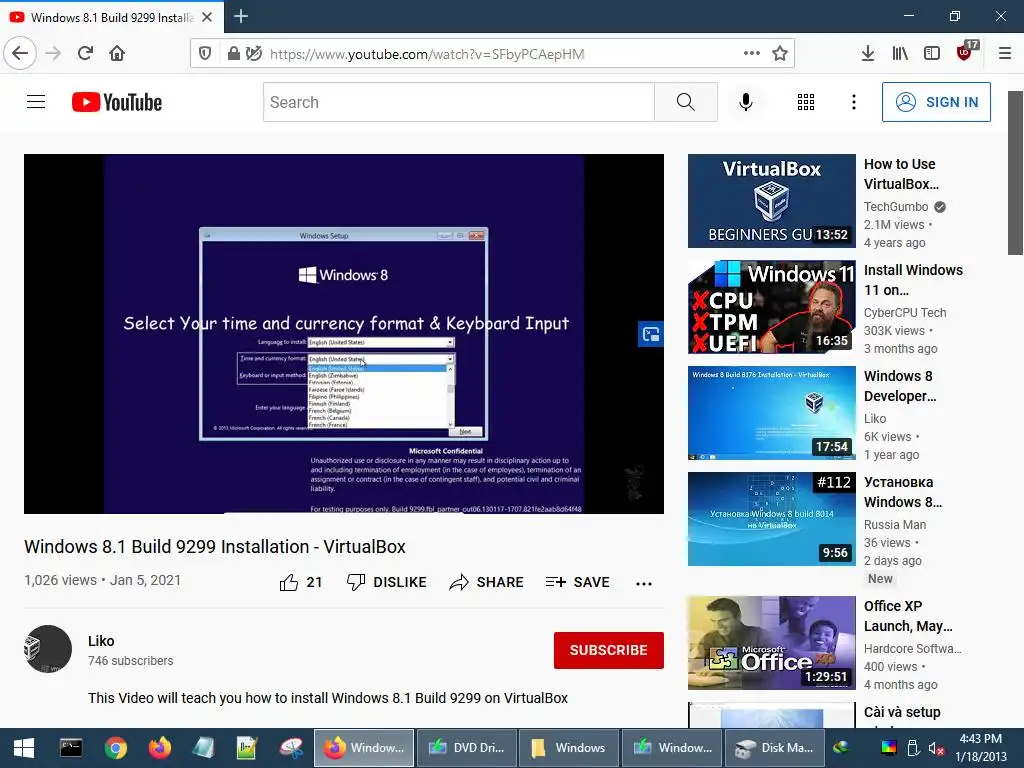Open the Cài và setup video title
Screen dimensions: 1024x768
902,712
